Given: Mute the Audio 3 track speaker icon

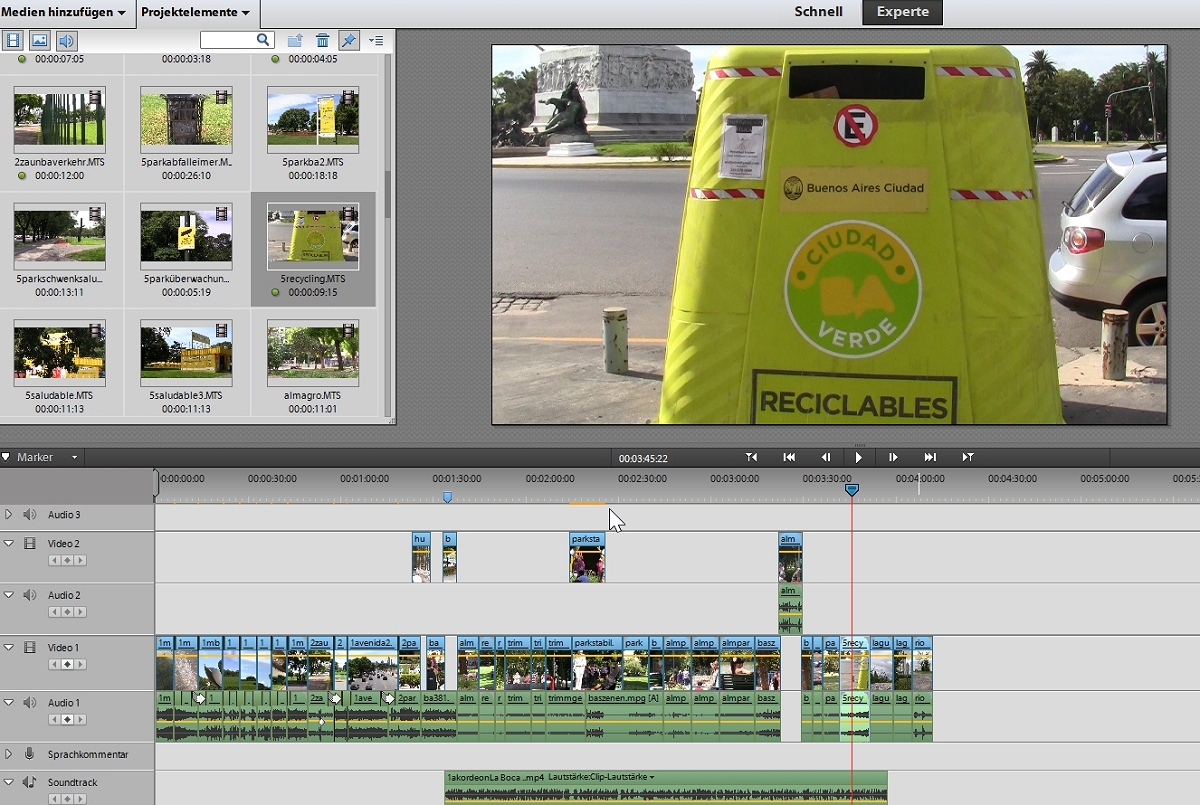Looking at the screenshot, I should 30,514.
